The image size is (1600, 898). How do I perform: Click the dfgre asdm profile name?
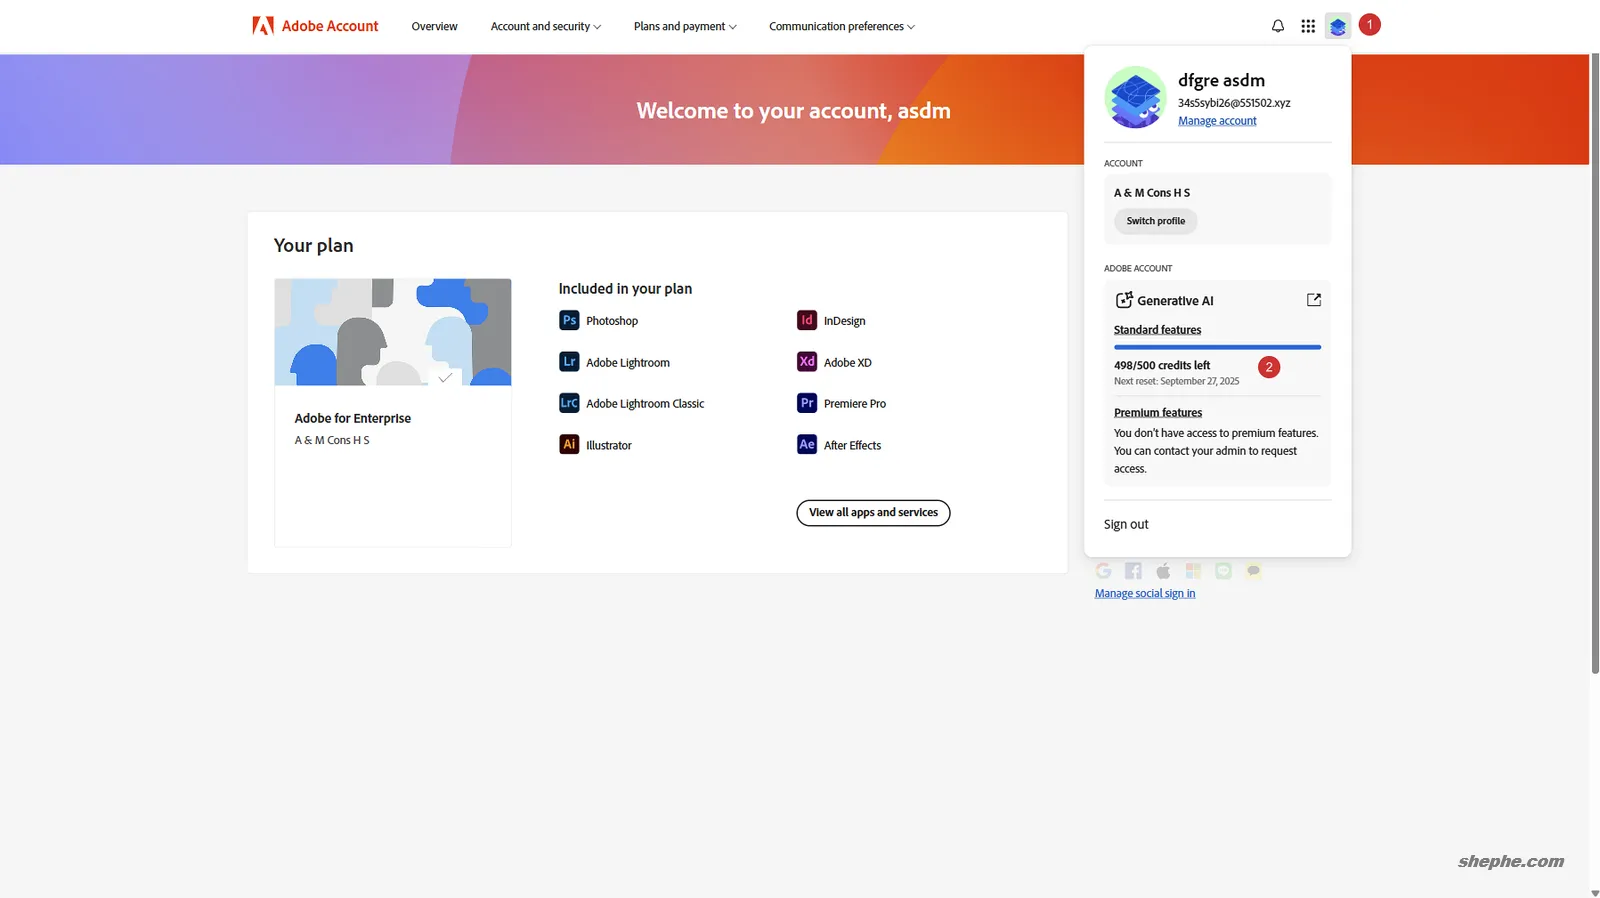[x=1221, y=80]
